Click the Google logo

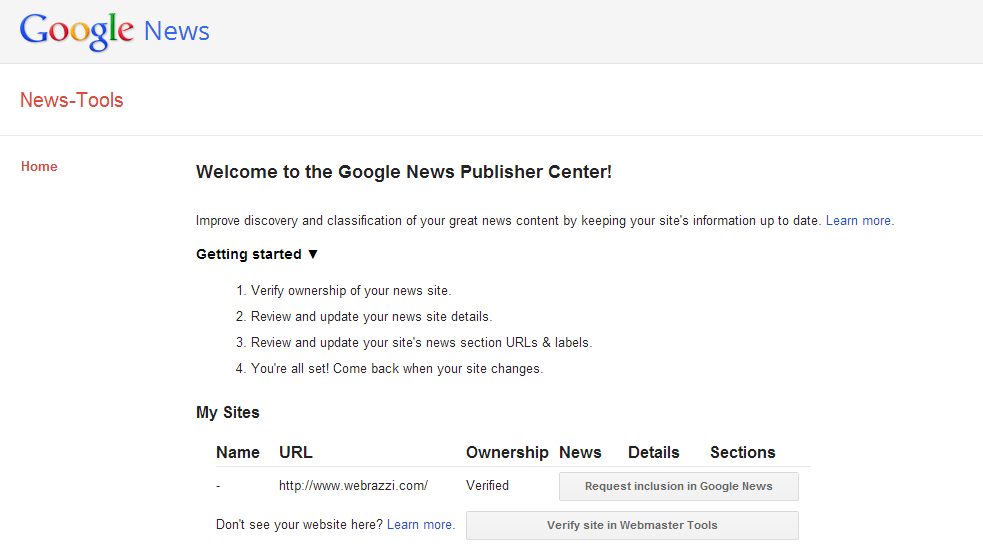pos(76,31)
